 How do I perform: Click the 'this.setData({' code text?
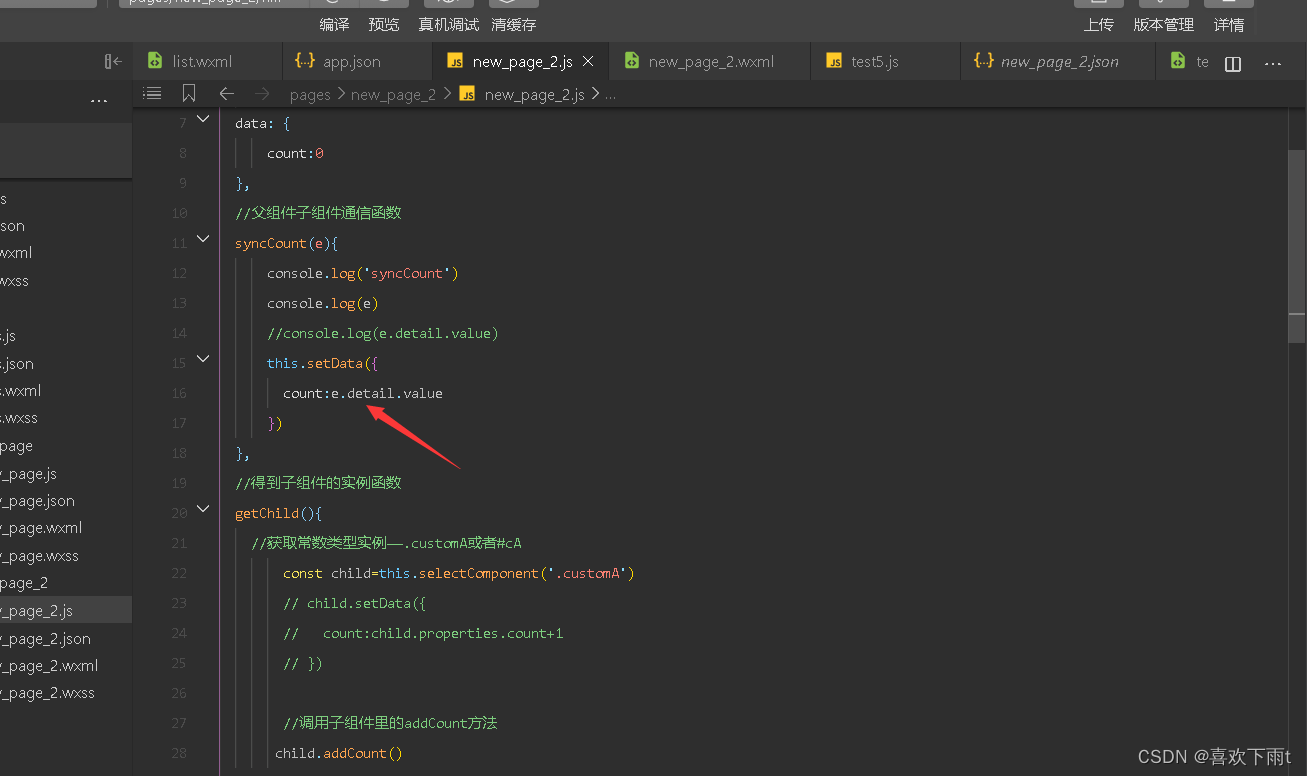[323, 363]
